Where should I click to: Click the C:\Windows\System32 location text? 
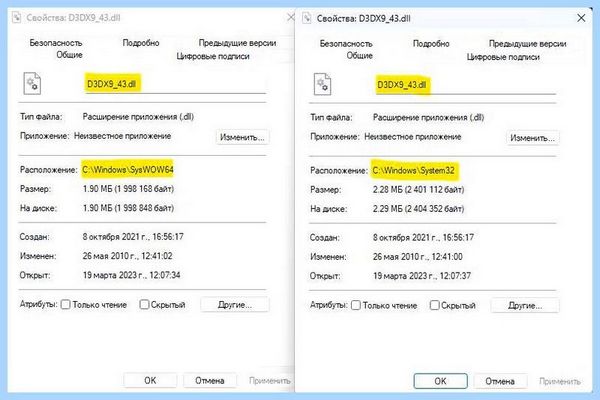coord(414,170)
